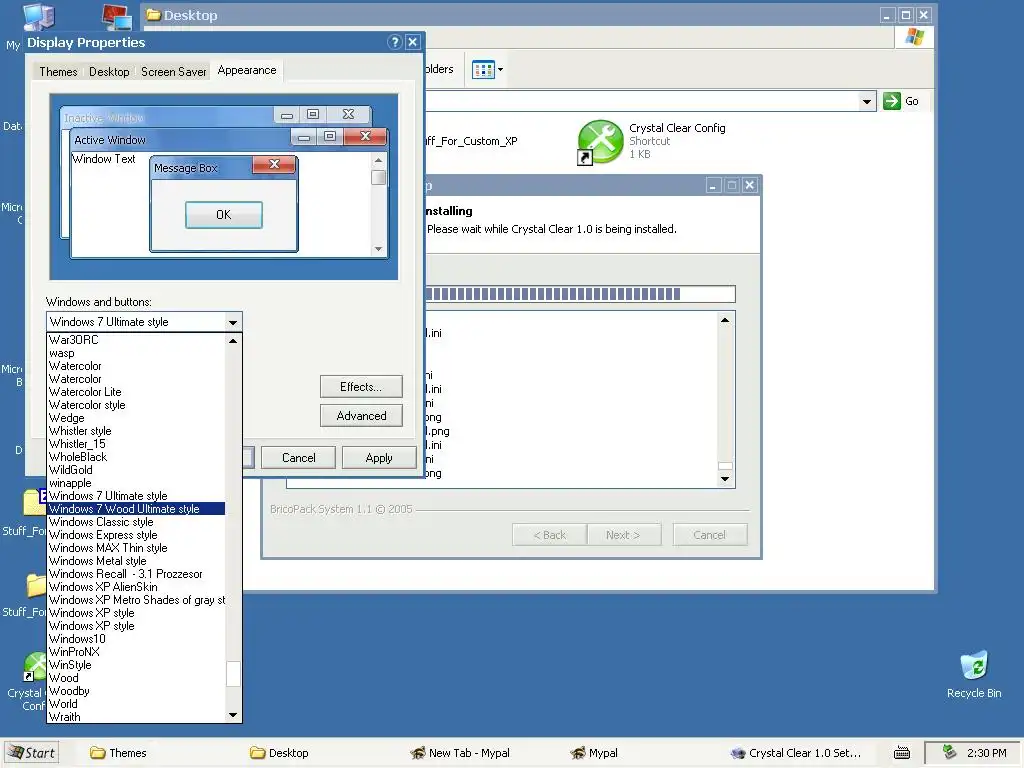Click the OK button in preview Message Box
The width and height of the screenshot is (1024, 768).
[x=223, y=215]
